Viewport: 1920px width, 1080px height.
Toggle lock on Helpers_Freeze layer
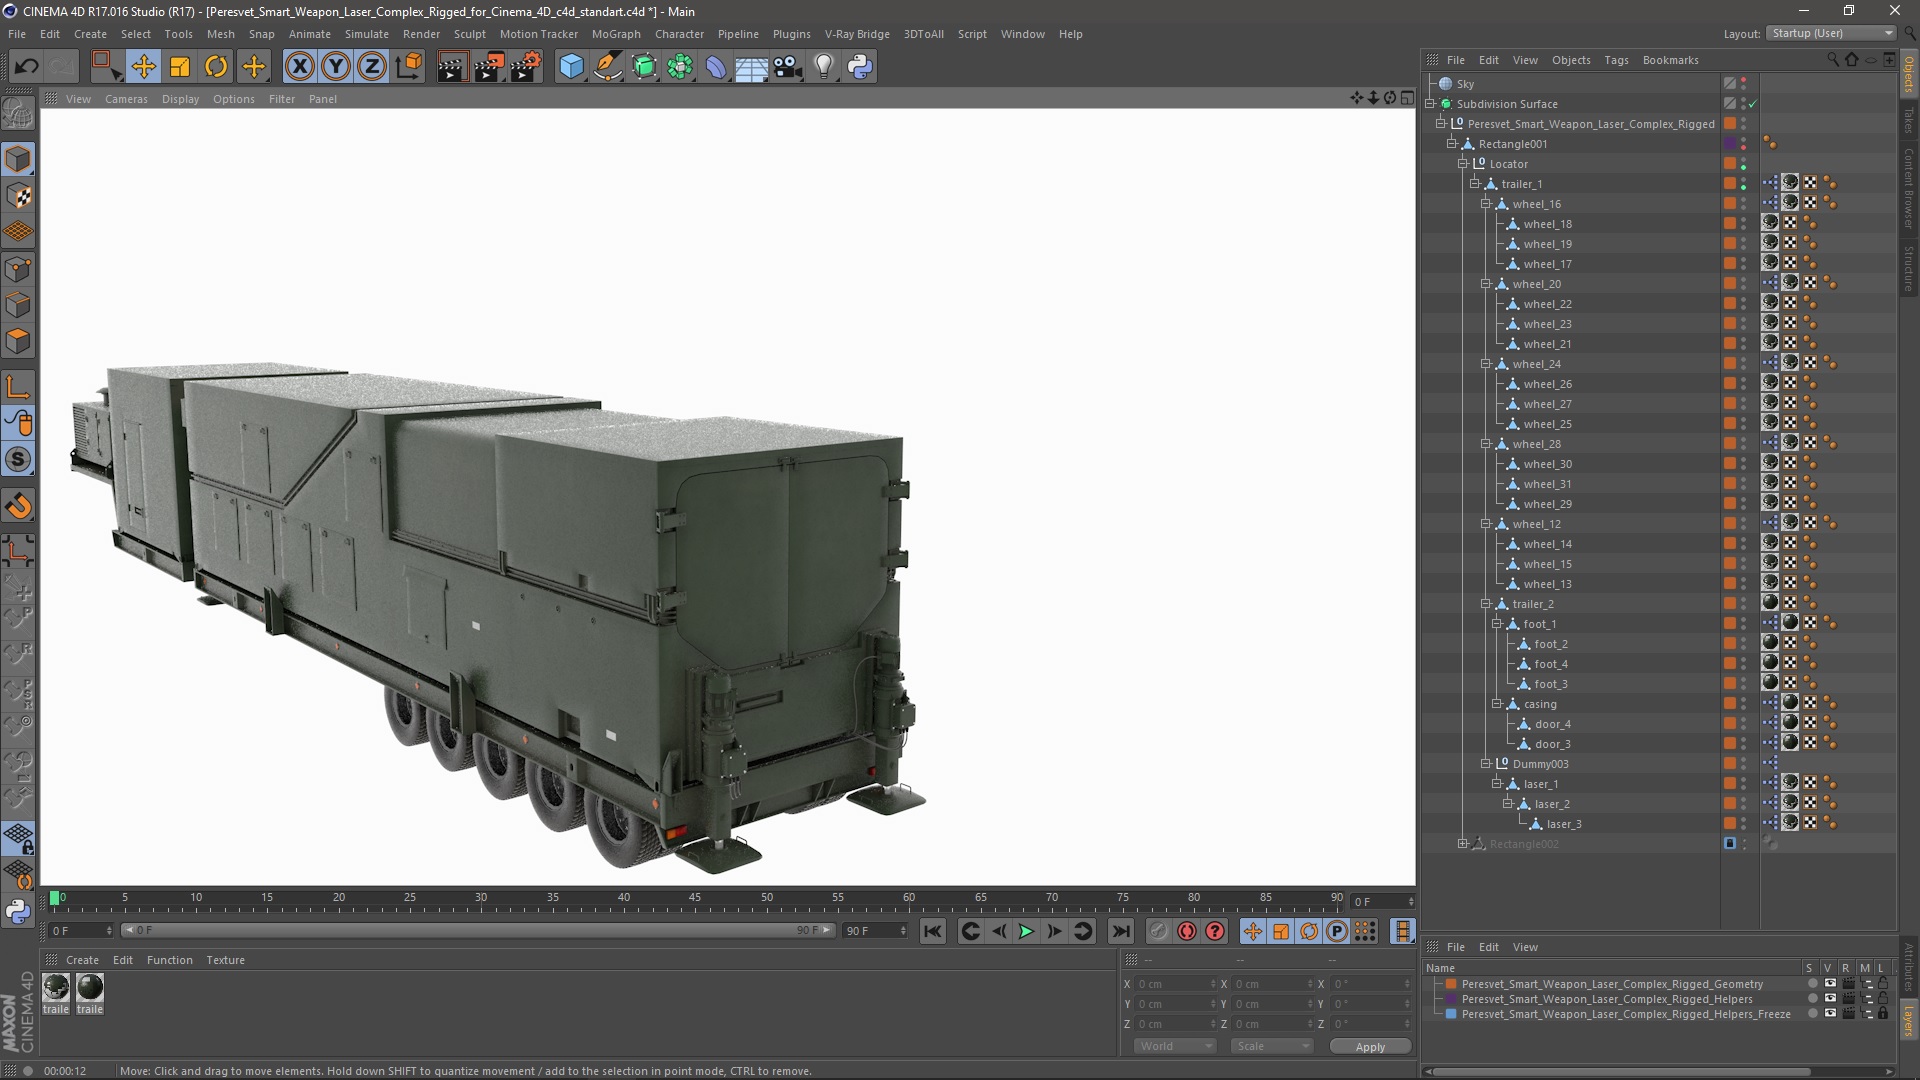click(1883, 1014)
